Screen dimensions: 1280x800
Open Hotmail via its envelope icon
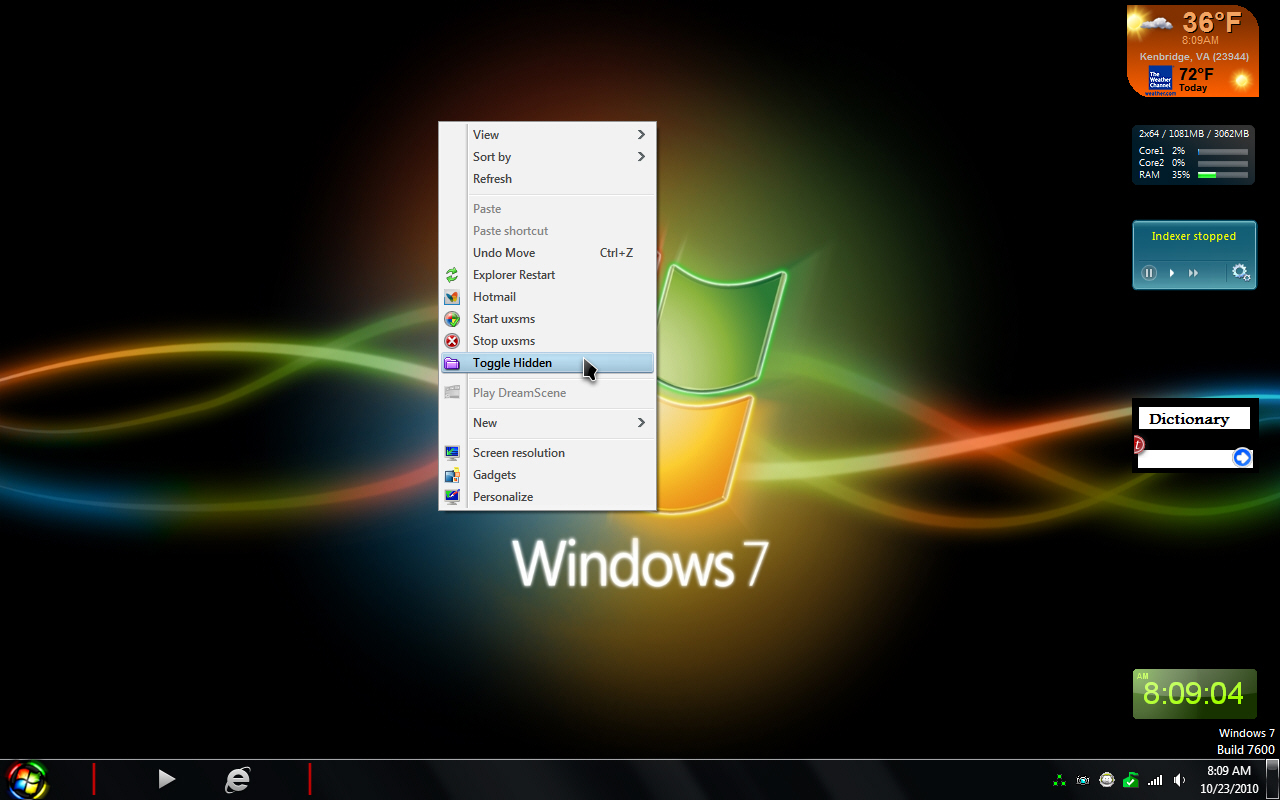(452, 297)
